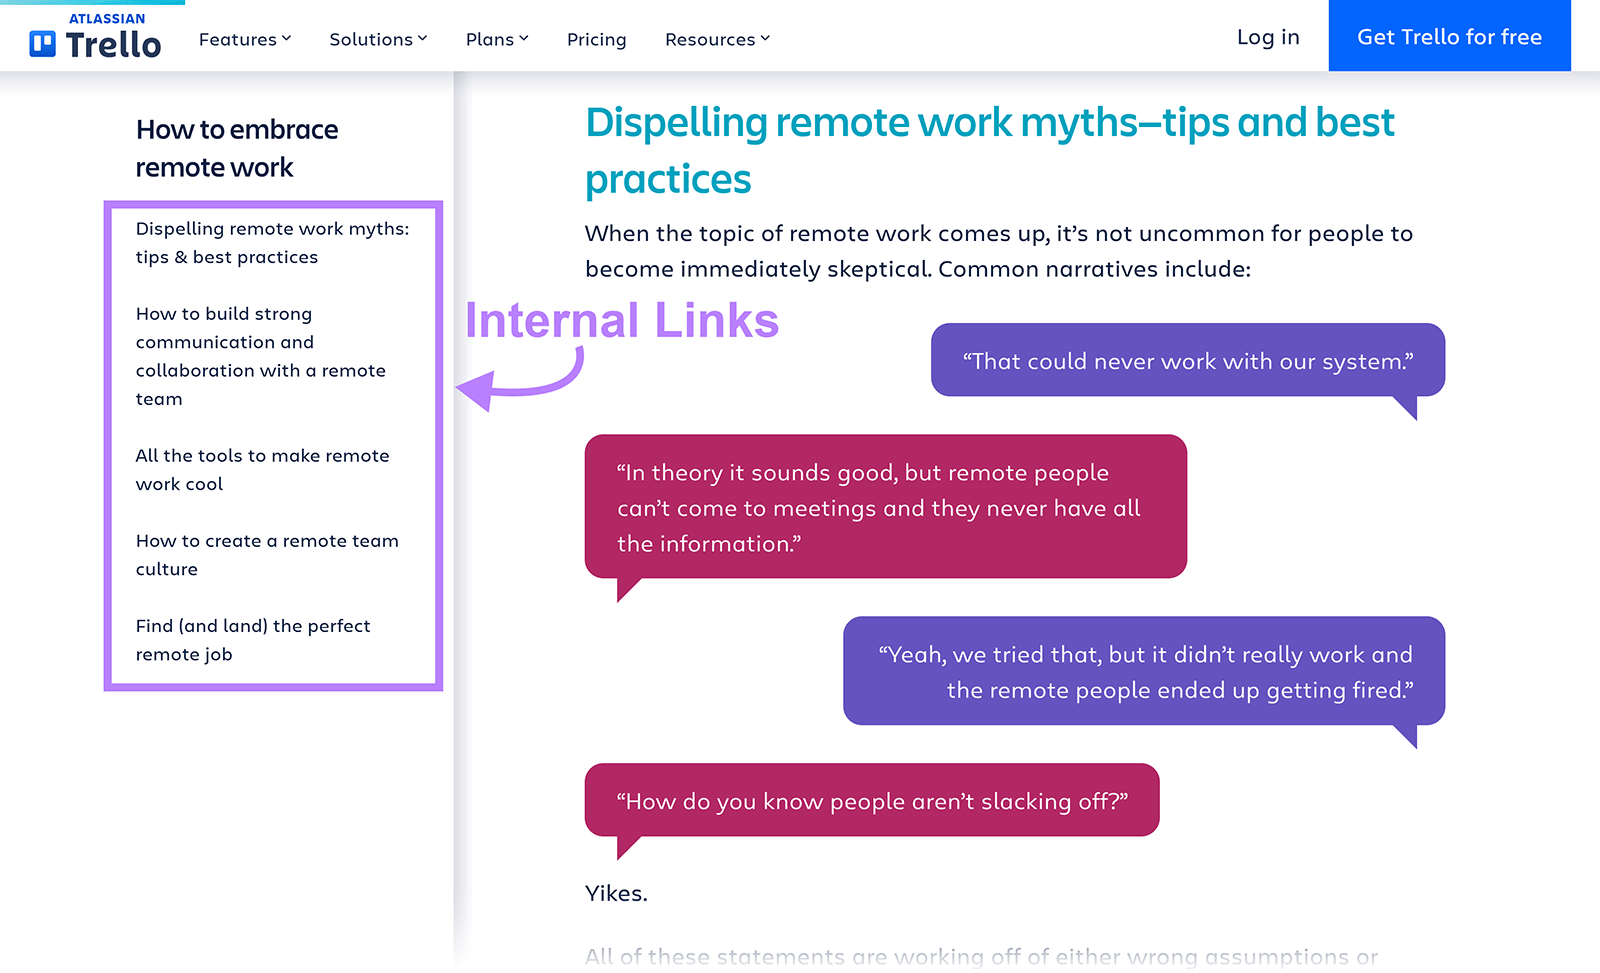Click the How to embrace remote work heading
Image resolution: width=1600 pixels, height=973 pixels.
[236, 147]
